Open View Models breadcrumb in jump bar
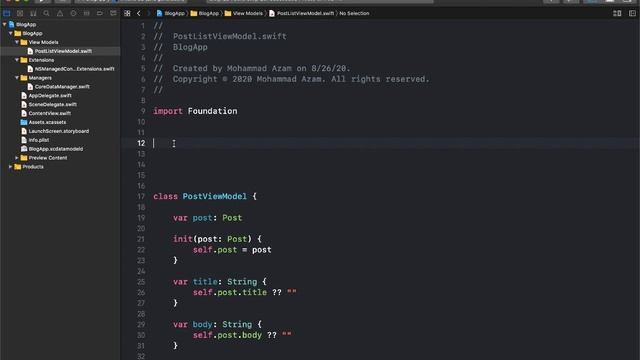The width and height of the screenshot is (640, 360). [244, 13]
